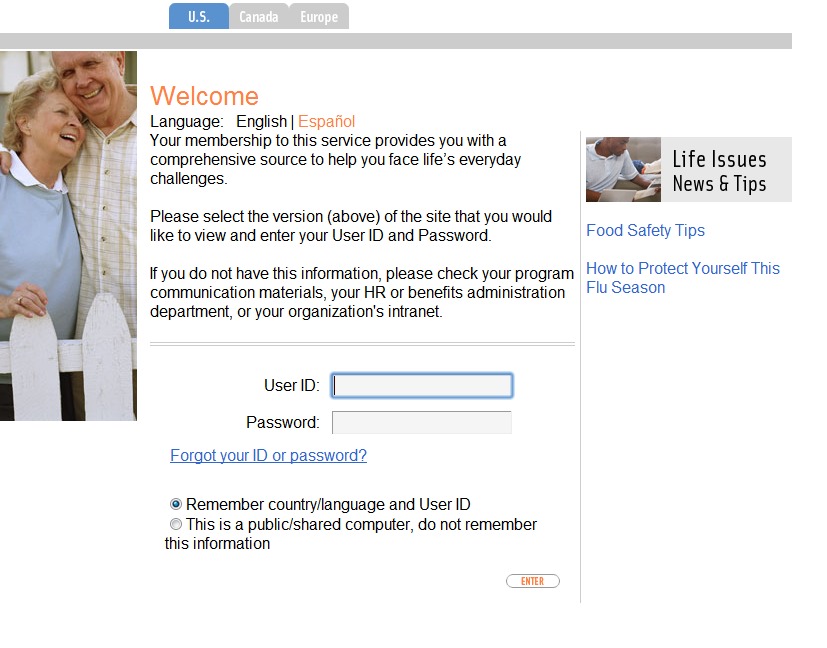
Task: Click into the Password field
Action: 422,422
